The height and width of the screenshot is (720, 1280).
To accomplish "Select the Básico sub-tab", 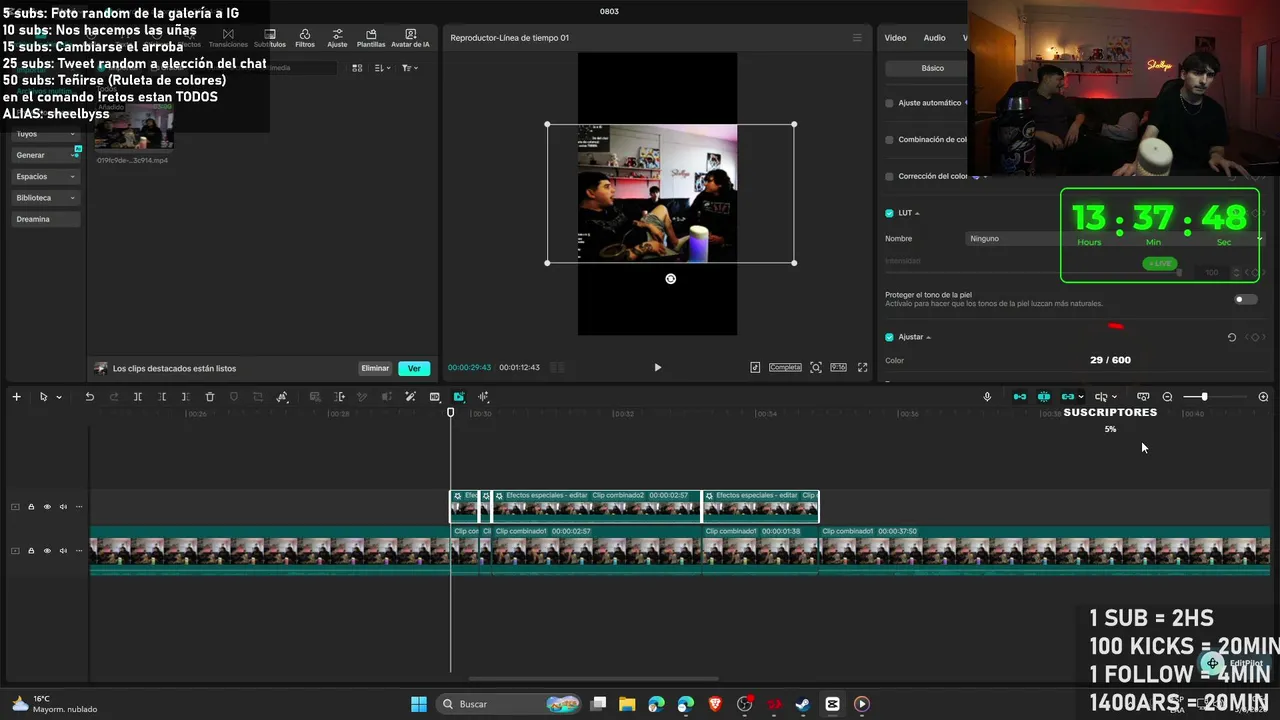I will pyautogui.click(x=932, y=68).
